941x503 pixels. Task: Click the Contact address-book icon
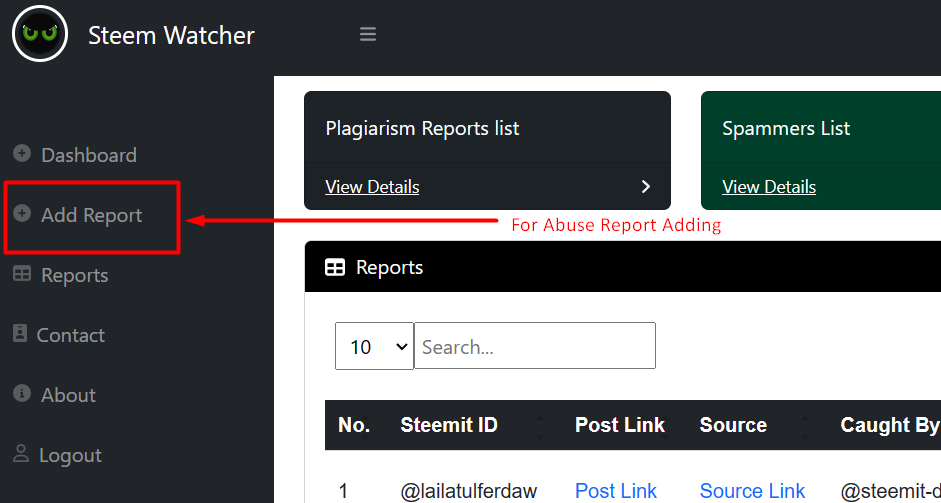(x=20, y=334)
